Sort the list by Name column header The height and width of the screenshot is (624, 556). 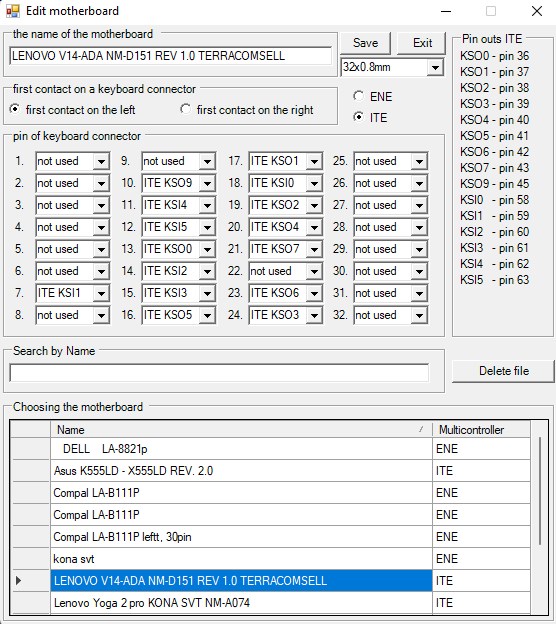click(241, 430)
